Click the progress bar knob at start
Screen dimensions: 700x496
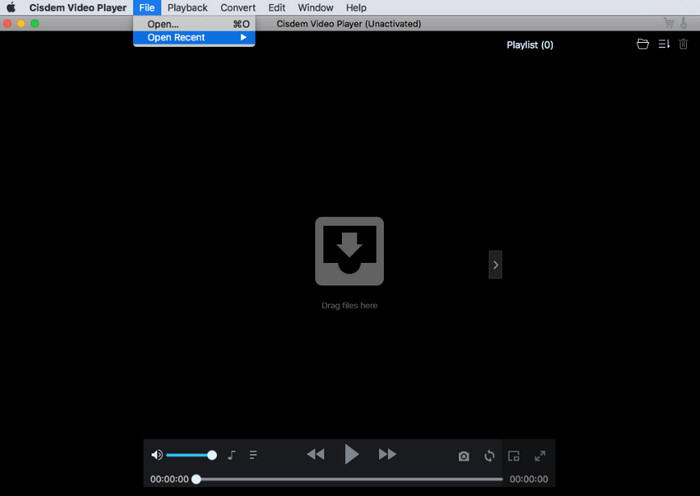click(196, 479)
